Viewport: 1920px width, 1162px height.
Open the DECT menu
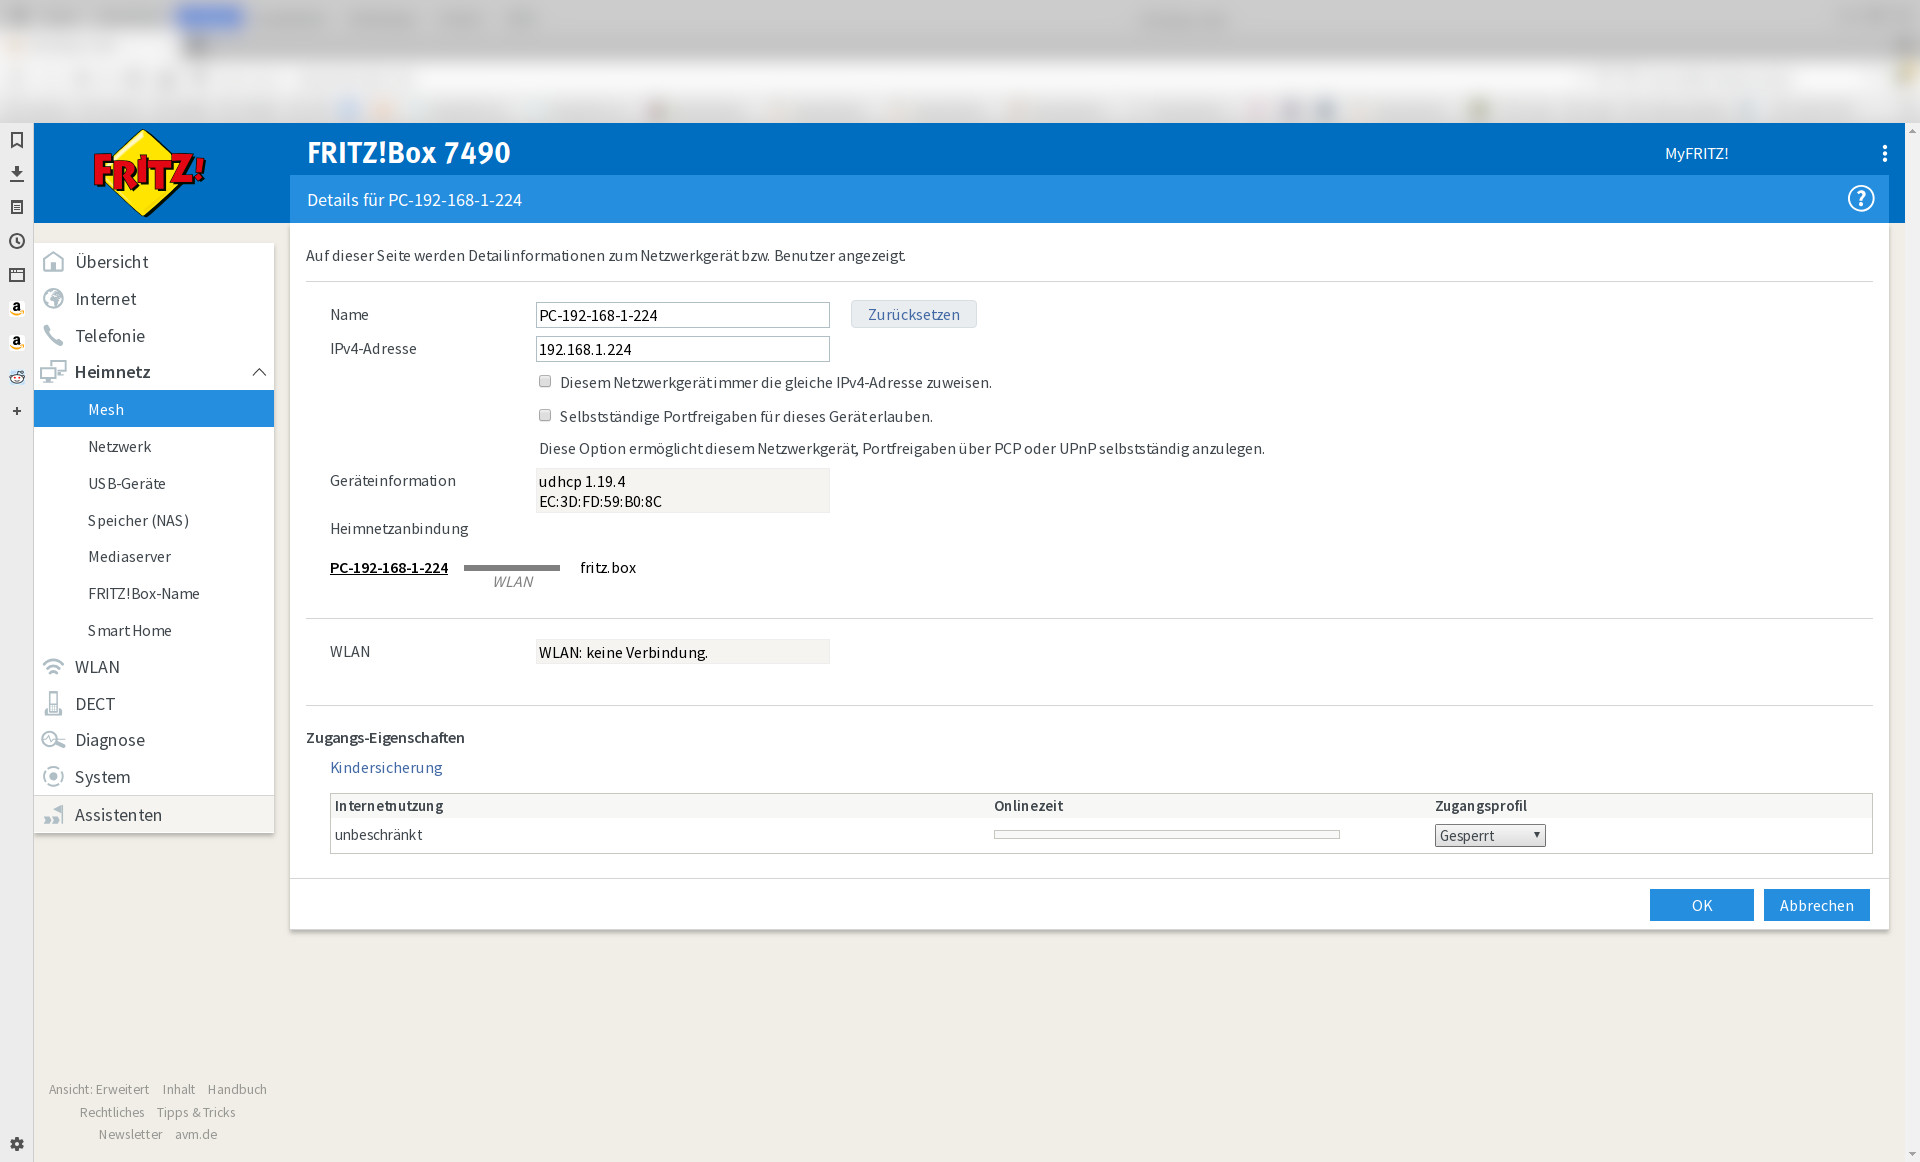(154, 704)
